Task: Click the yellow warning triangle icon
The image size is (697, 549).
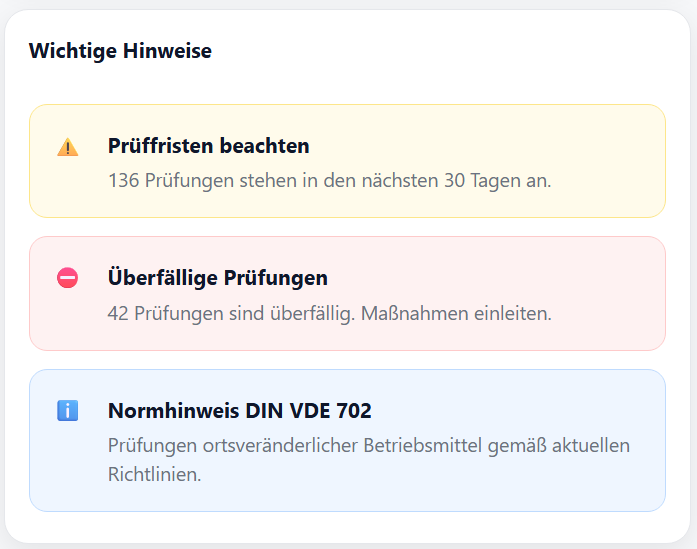Action: click(67, 148)
